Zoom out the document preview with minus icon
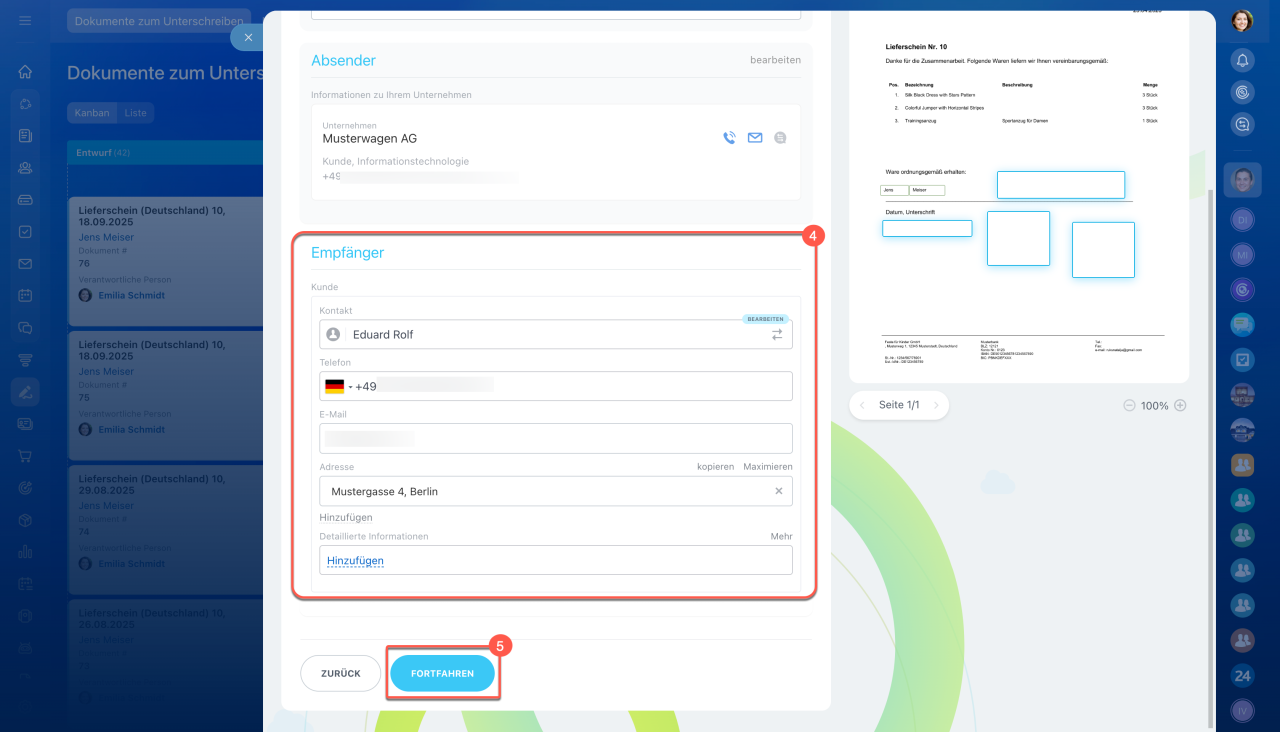Image resolution: width=1280 pixels, height=732 pixels. pyautogui.click(x=1129, y=405)
